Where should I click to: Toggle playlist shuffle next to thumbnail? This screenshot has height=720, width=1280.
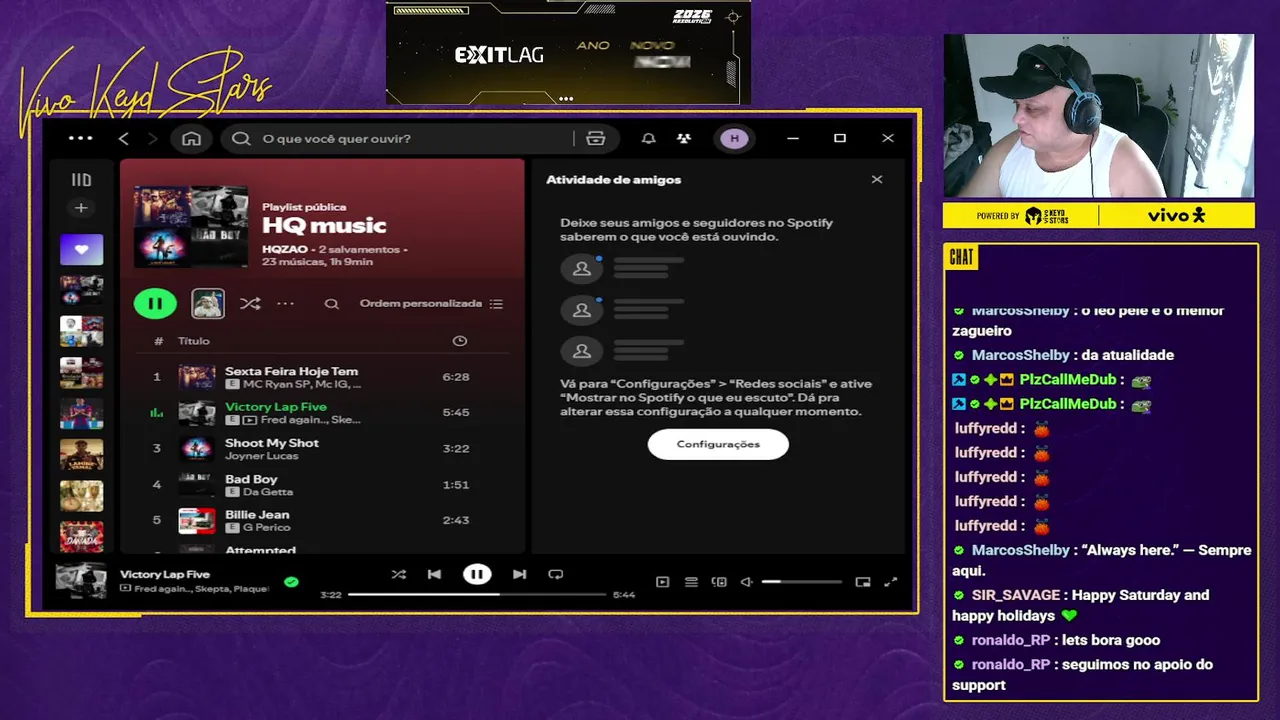(x=250, y=303)
